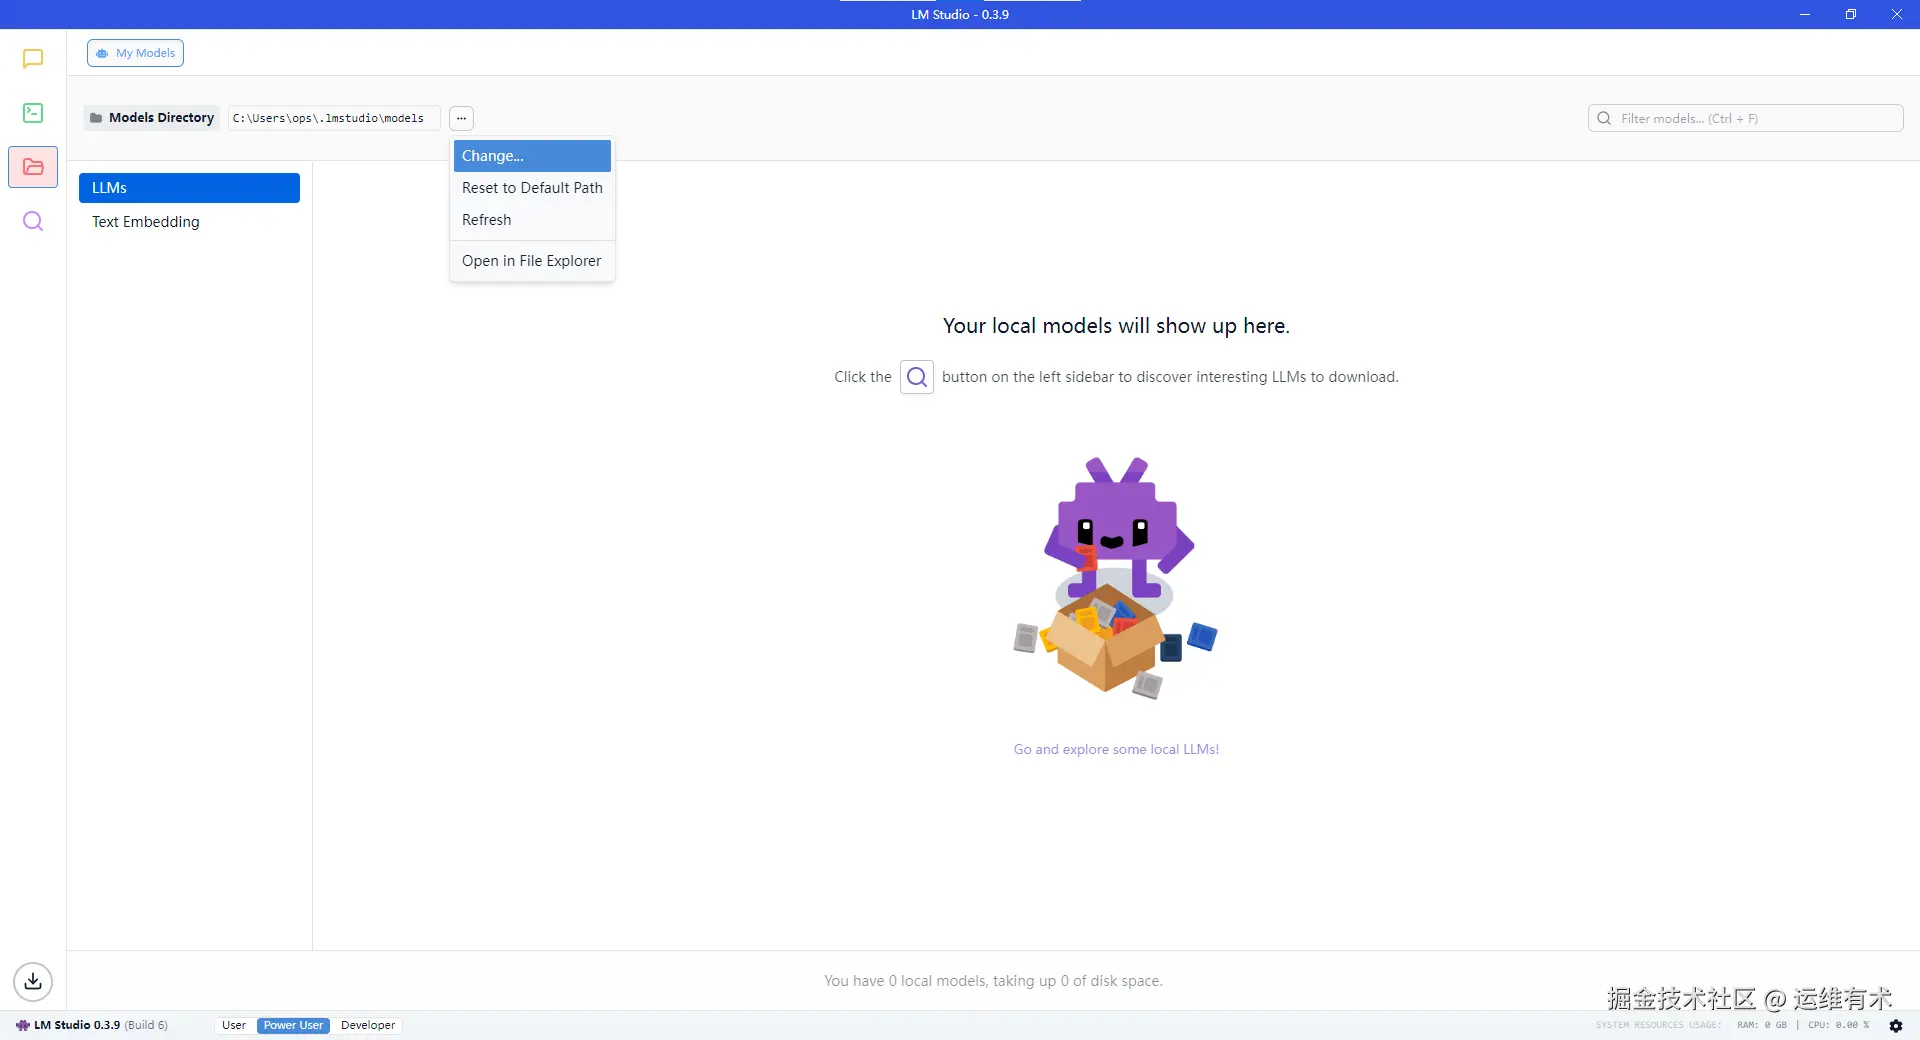Choose Refresh in the directory menu
The width and height of the screenshot is (1920, 1040).
tap(532, 220)
